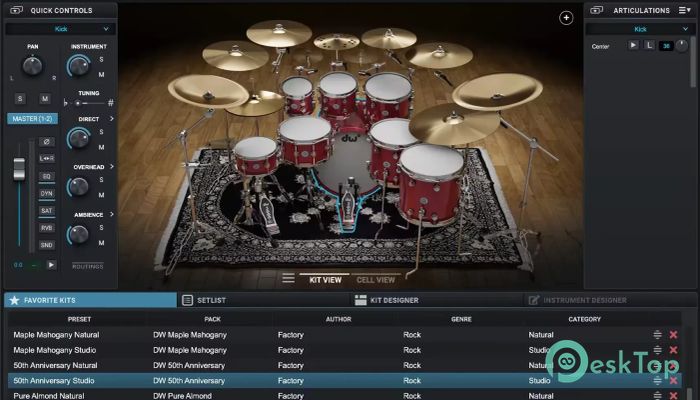Click the Routings button
This screenshot has height=400, width=700.
88,266
